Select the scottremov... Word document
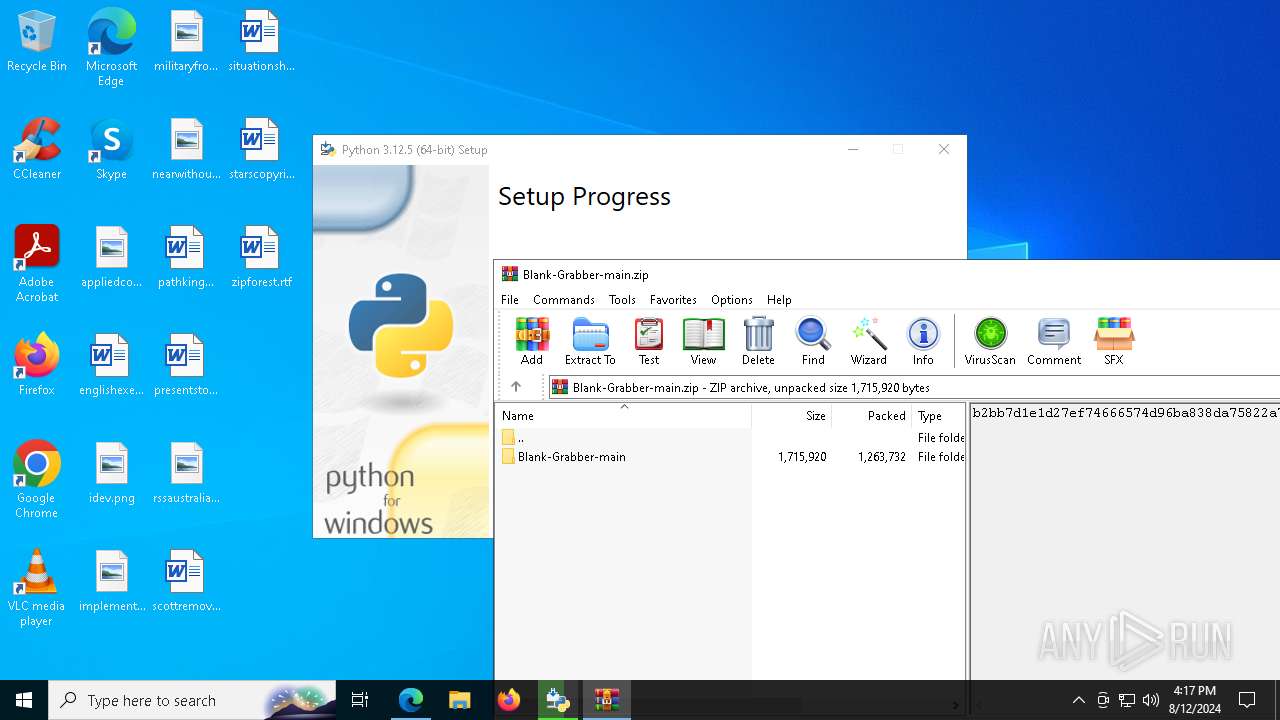The width and height of the screenshot is (1280, 720). 186,582
